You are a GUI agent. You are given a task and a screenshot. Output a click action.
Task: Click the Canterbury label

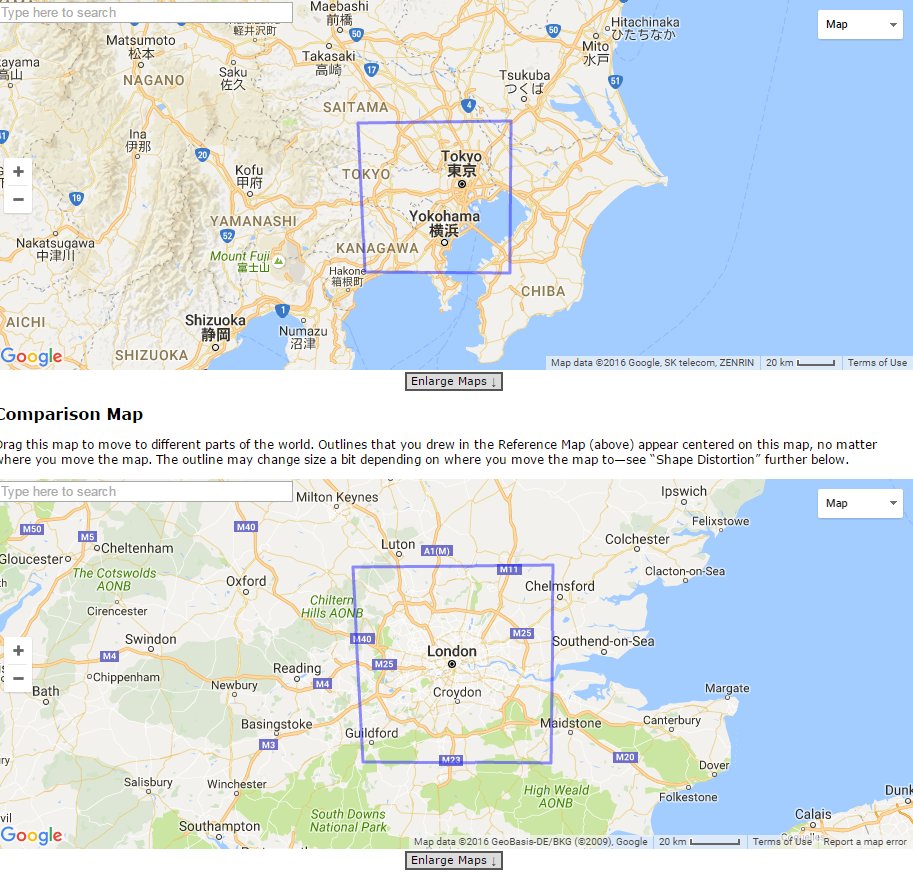click(672, 720)
